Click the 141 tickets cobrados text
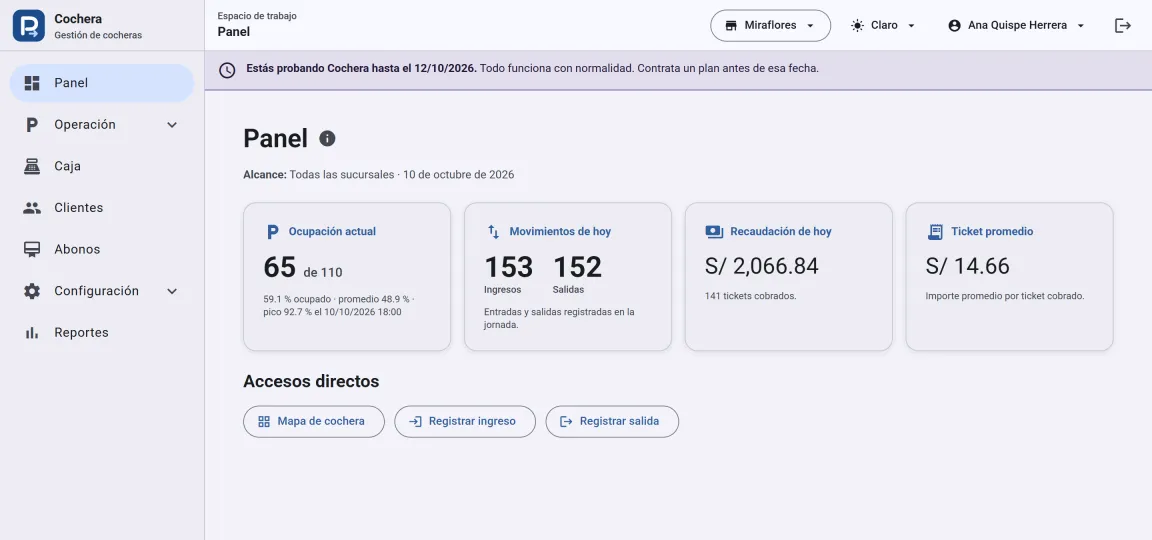 751,296
